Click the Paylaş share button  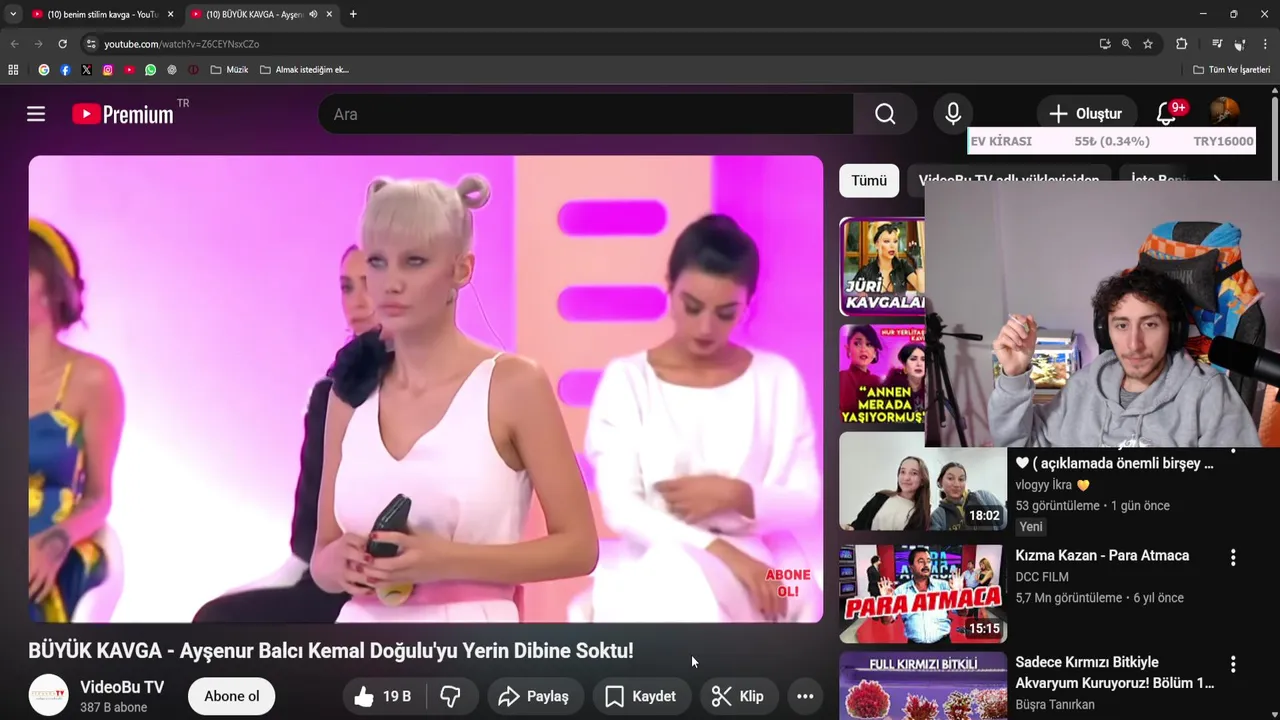click(534, 696)
